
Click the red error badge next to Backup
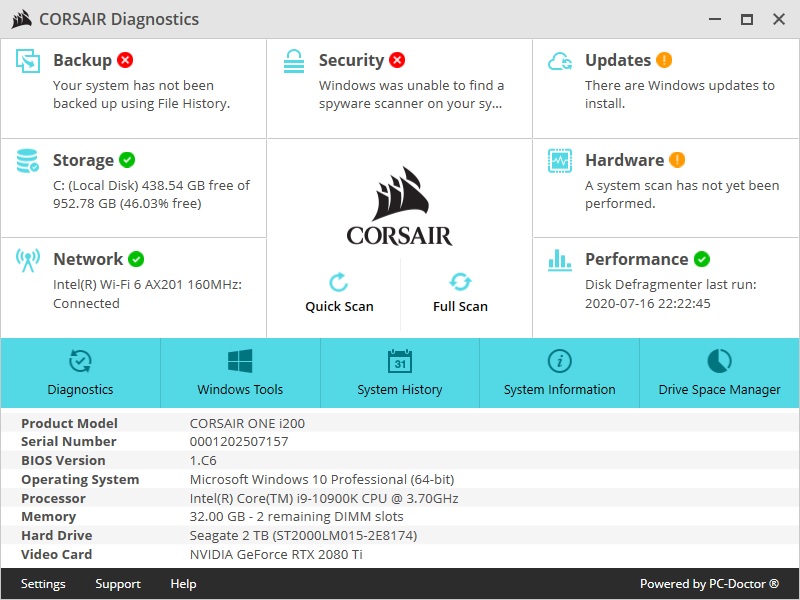125,60
